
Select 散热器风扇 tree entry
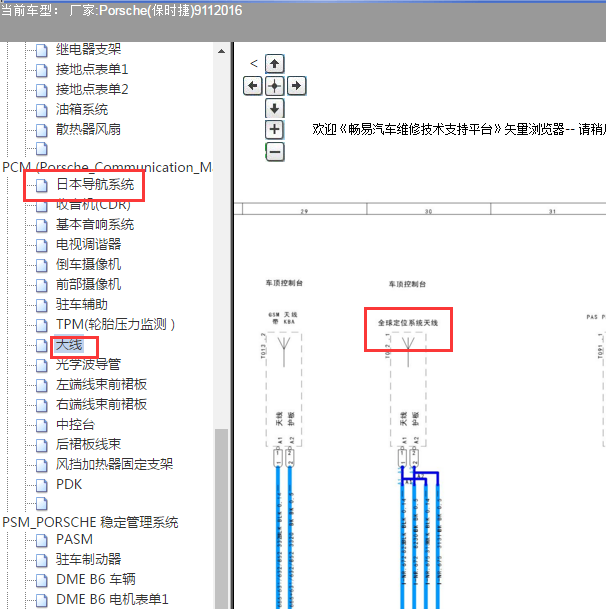click(88, 129)
